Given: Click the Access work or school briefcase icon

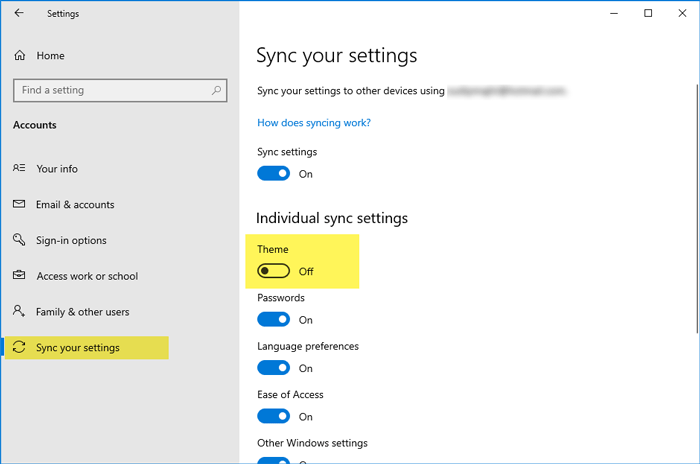Looking at the screenshot, I should click(x=20, y=276).
